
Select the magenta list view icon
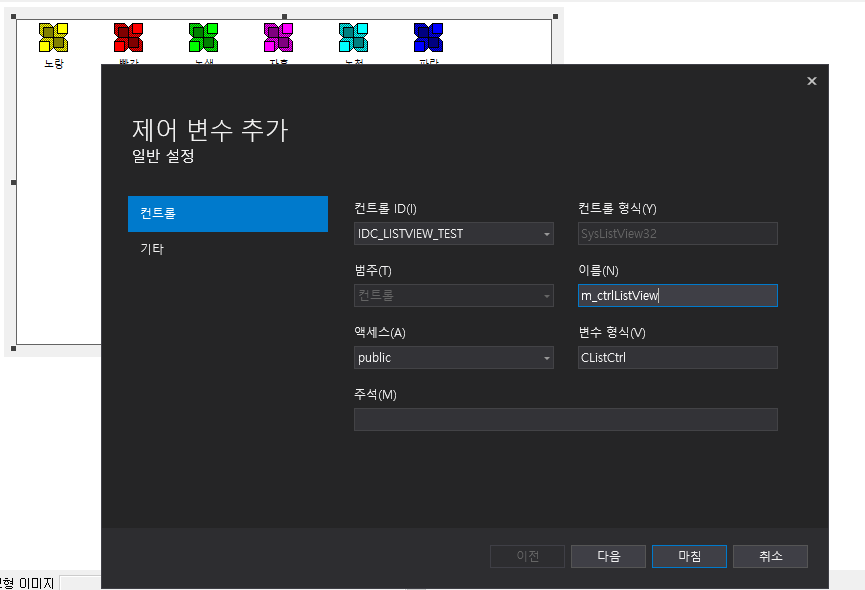[x=279, y=37]
